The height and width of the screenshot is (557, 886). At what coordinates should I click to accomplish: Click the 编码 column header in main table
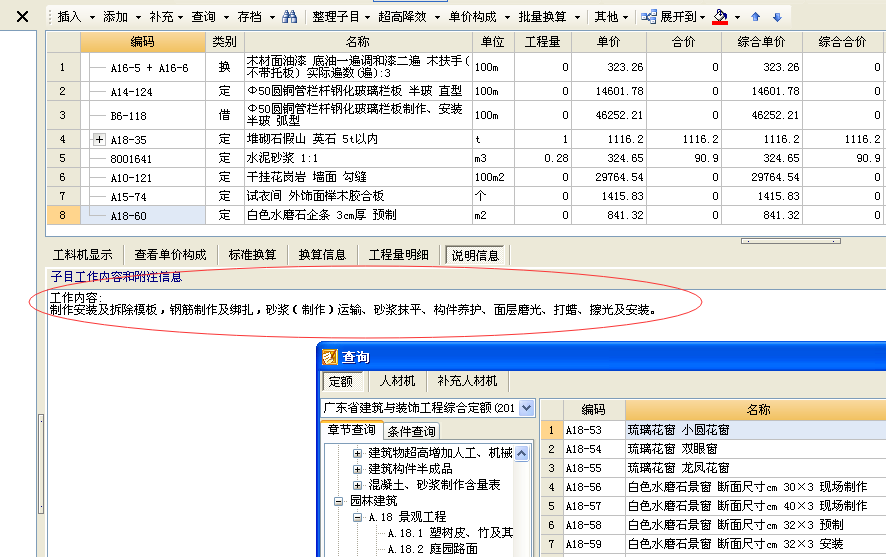tap(142, 42)
